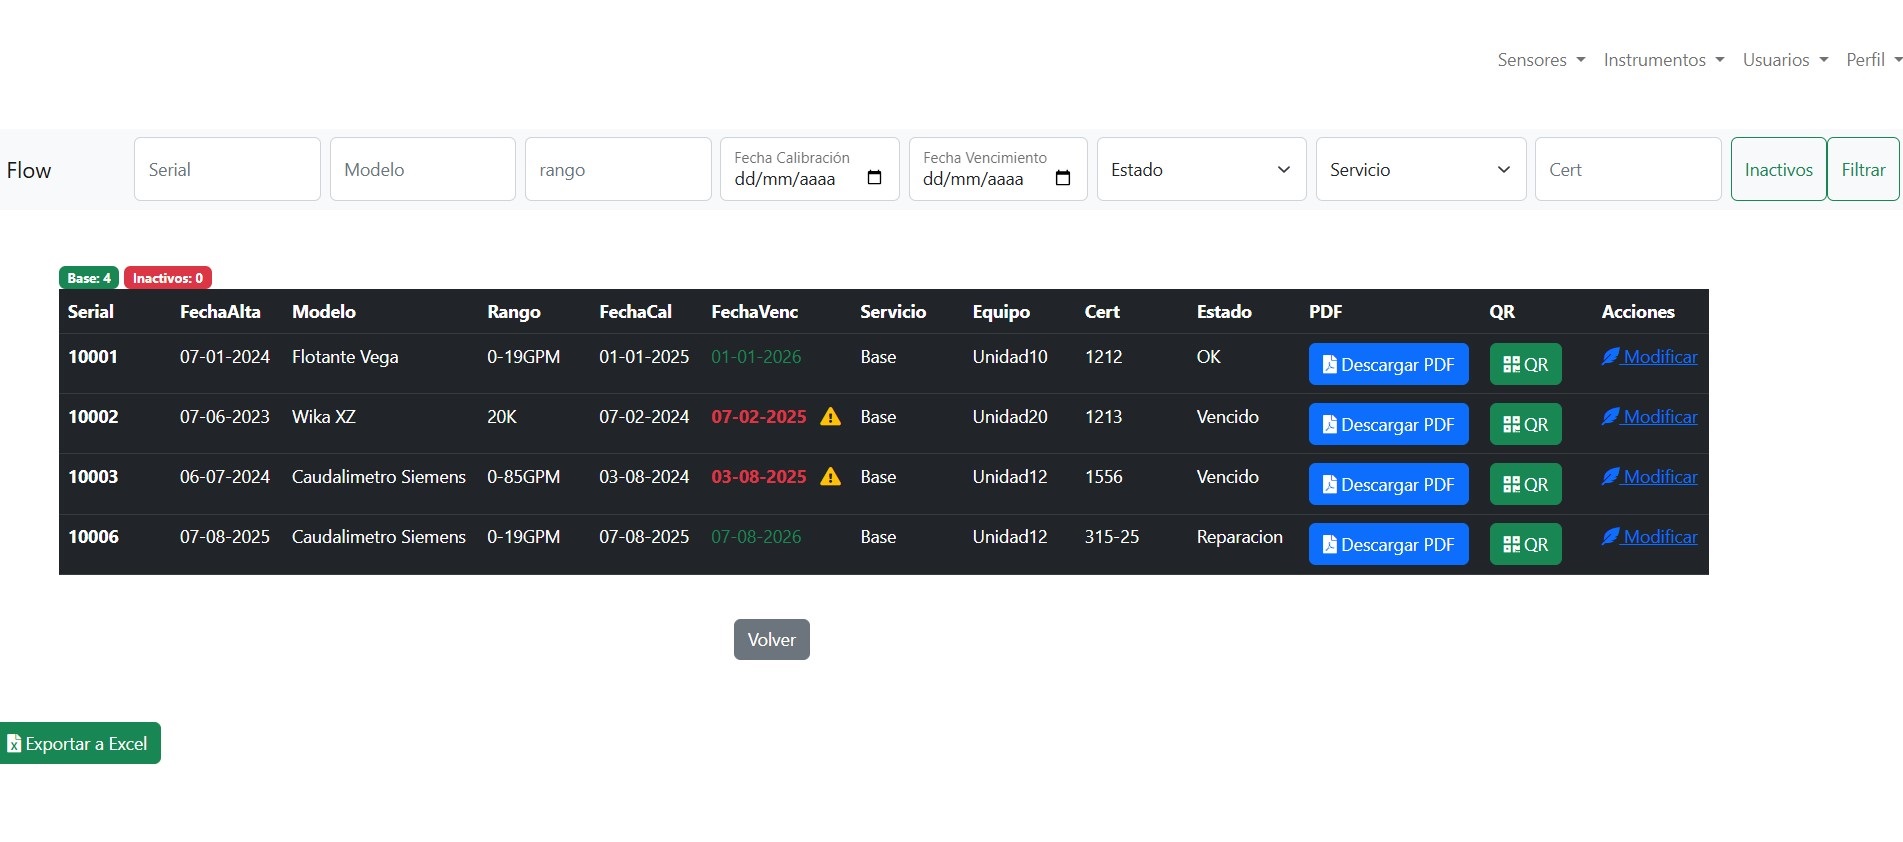1903x842 pixels.
Task: Click expiry date 01-01-2026
Action: pos(756,357)
